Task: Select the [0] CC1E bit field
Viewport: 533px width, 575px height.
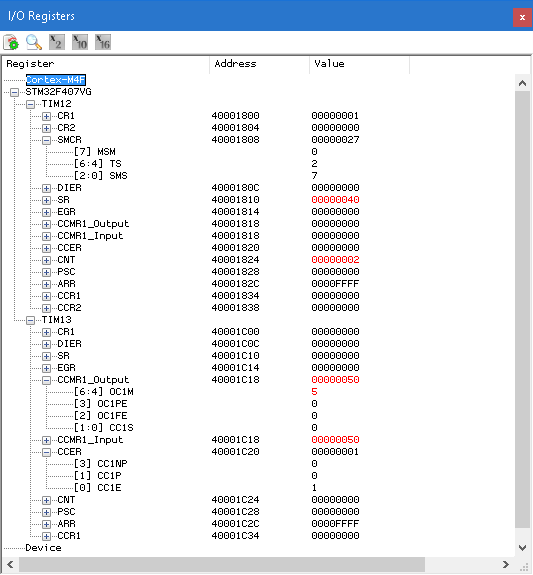Action: pos(98,488)
